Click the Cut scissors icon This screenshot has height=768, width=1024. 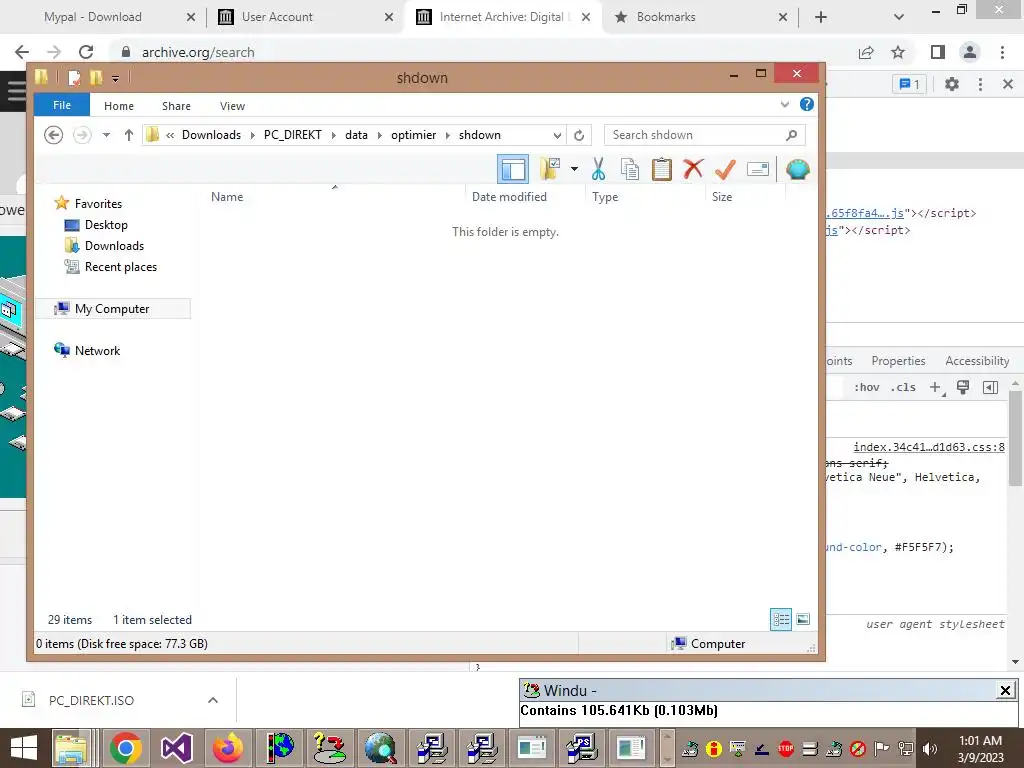point(598,168)
